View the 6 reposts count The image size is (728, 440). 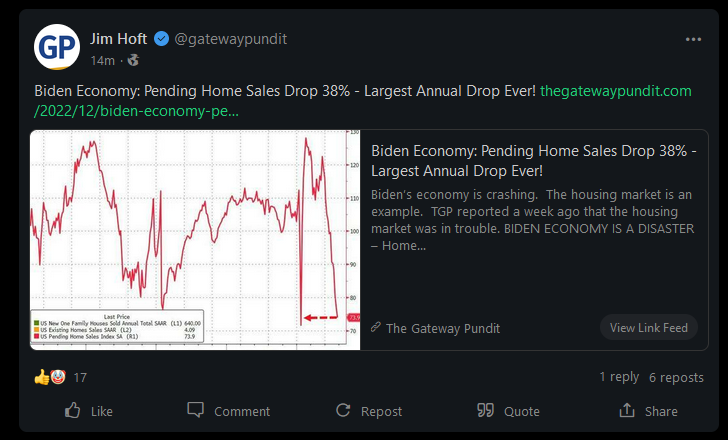click(x=676, y=377)
